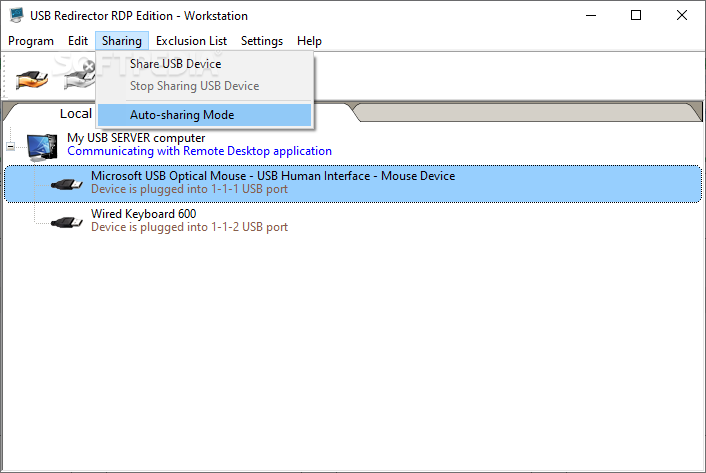The image size is (706, 473).
Task: Select My USB SERVER computer entry
Action: (x=136, y=138)
